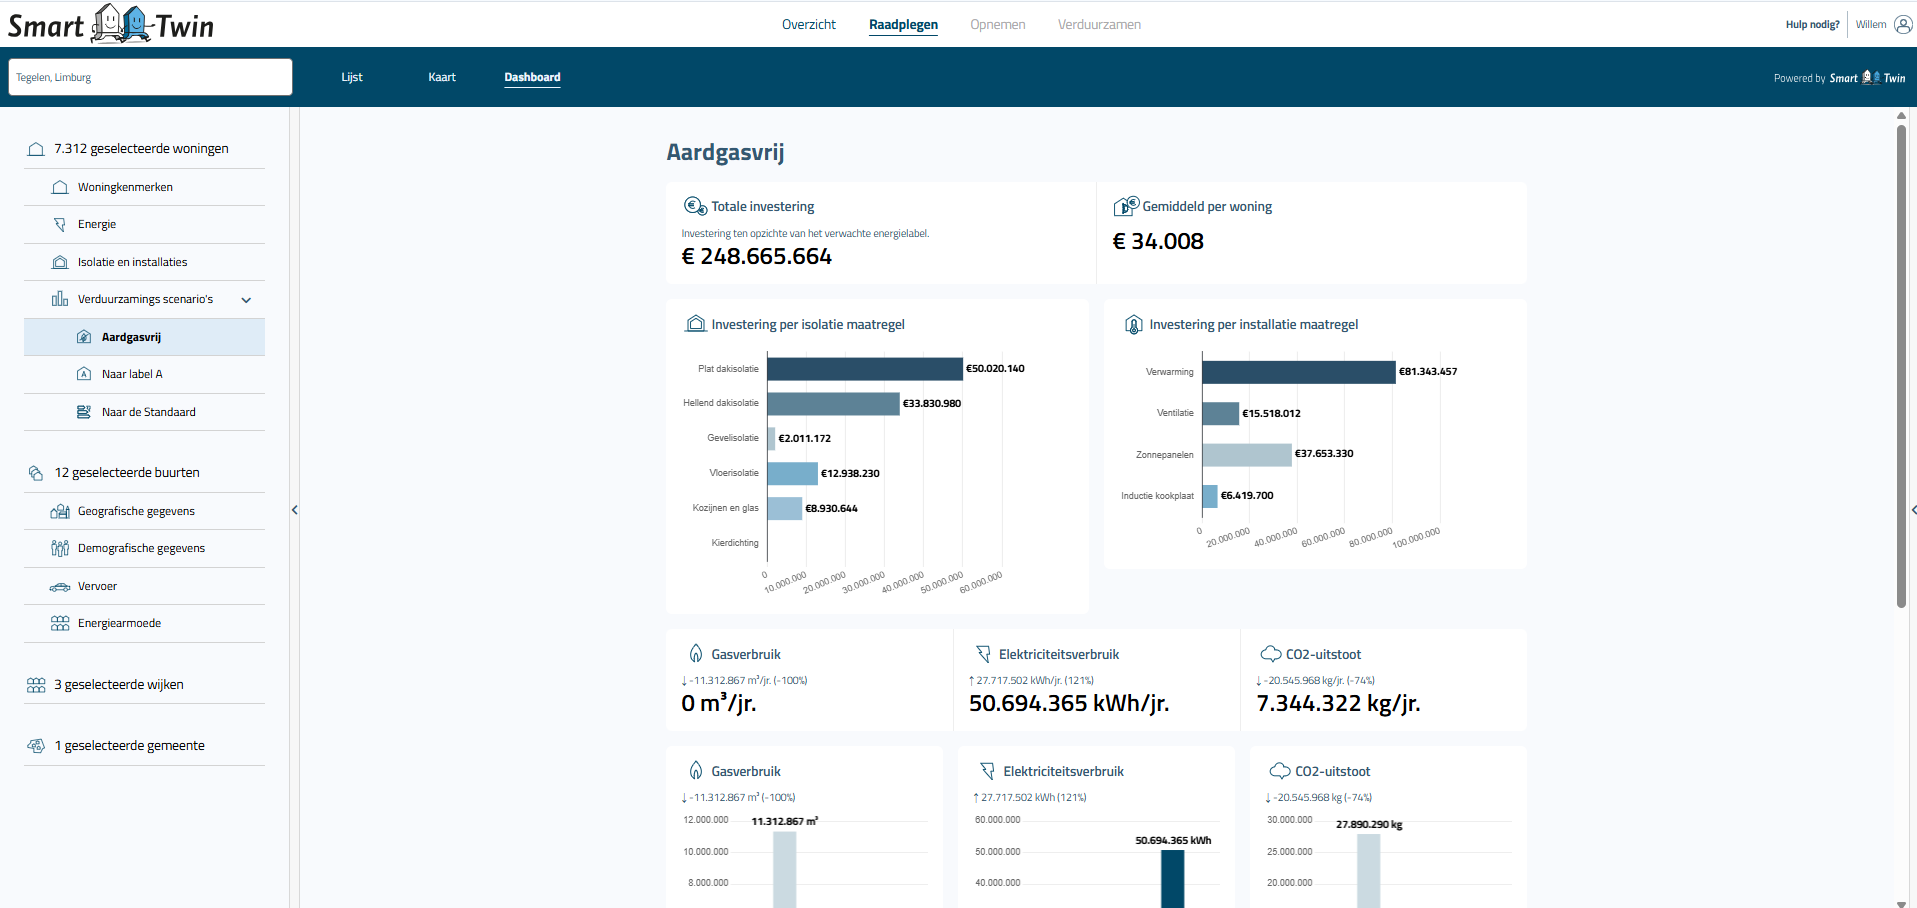Switch to the Naar label A scenario
Viewport: 1917px width, 908px height.
pos(130,373)
